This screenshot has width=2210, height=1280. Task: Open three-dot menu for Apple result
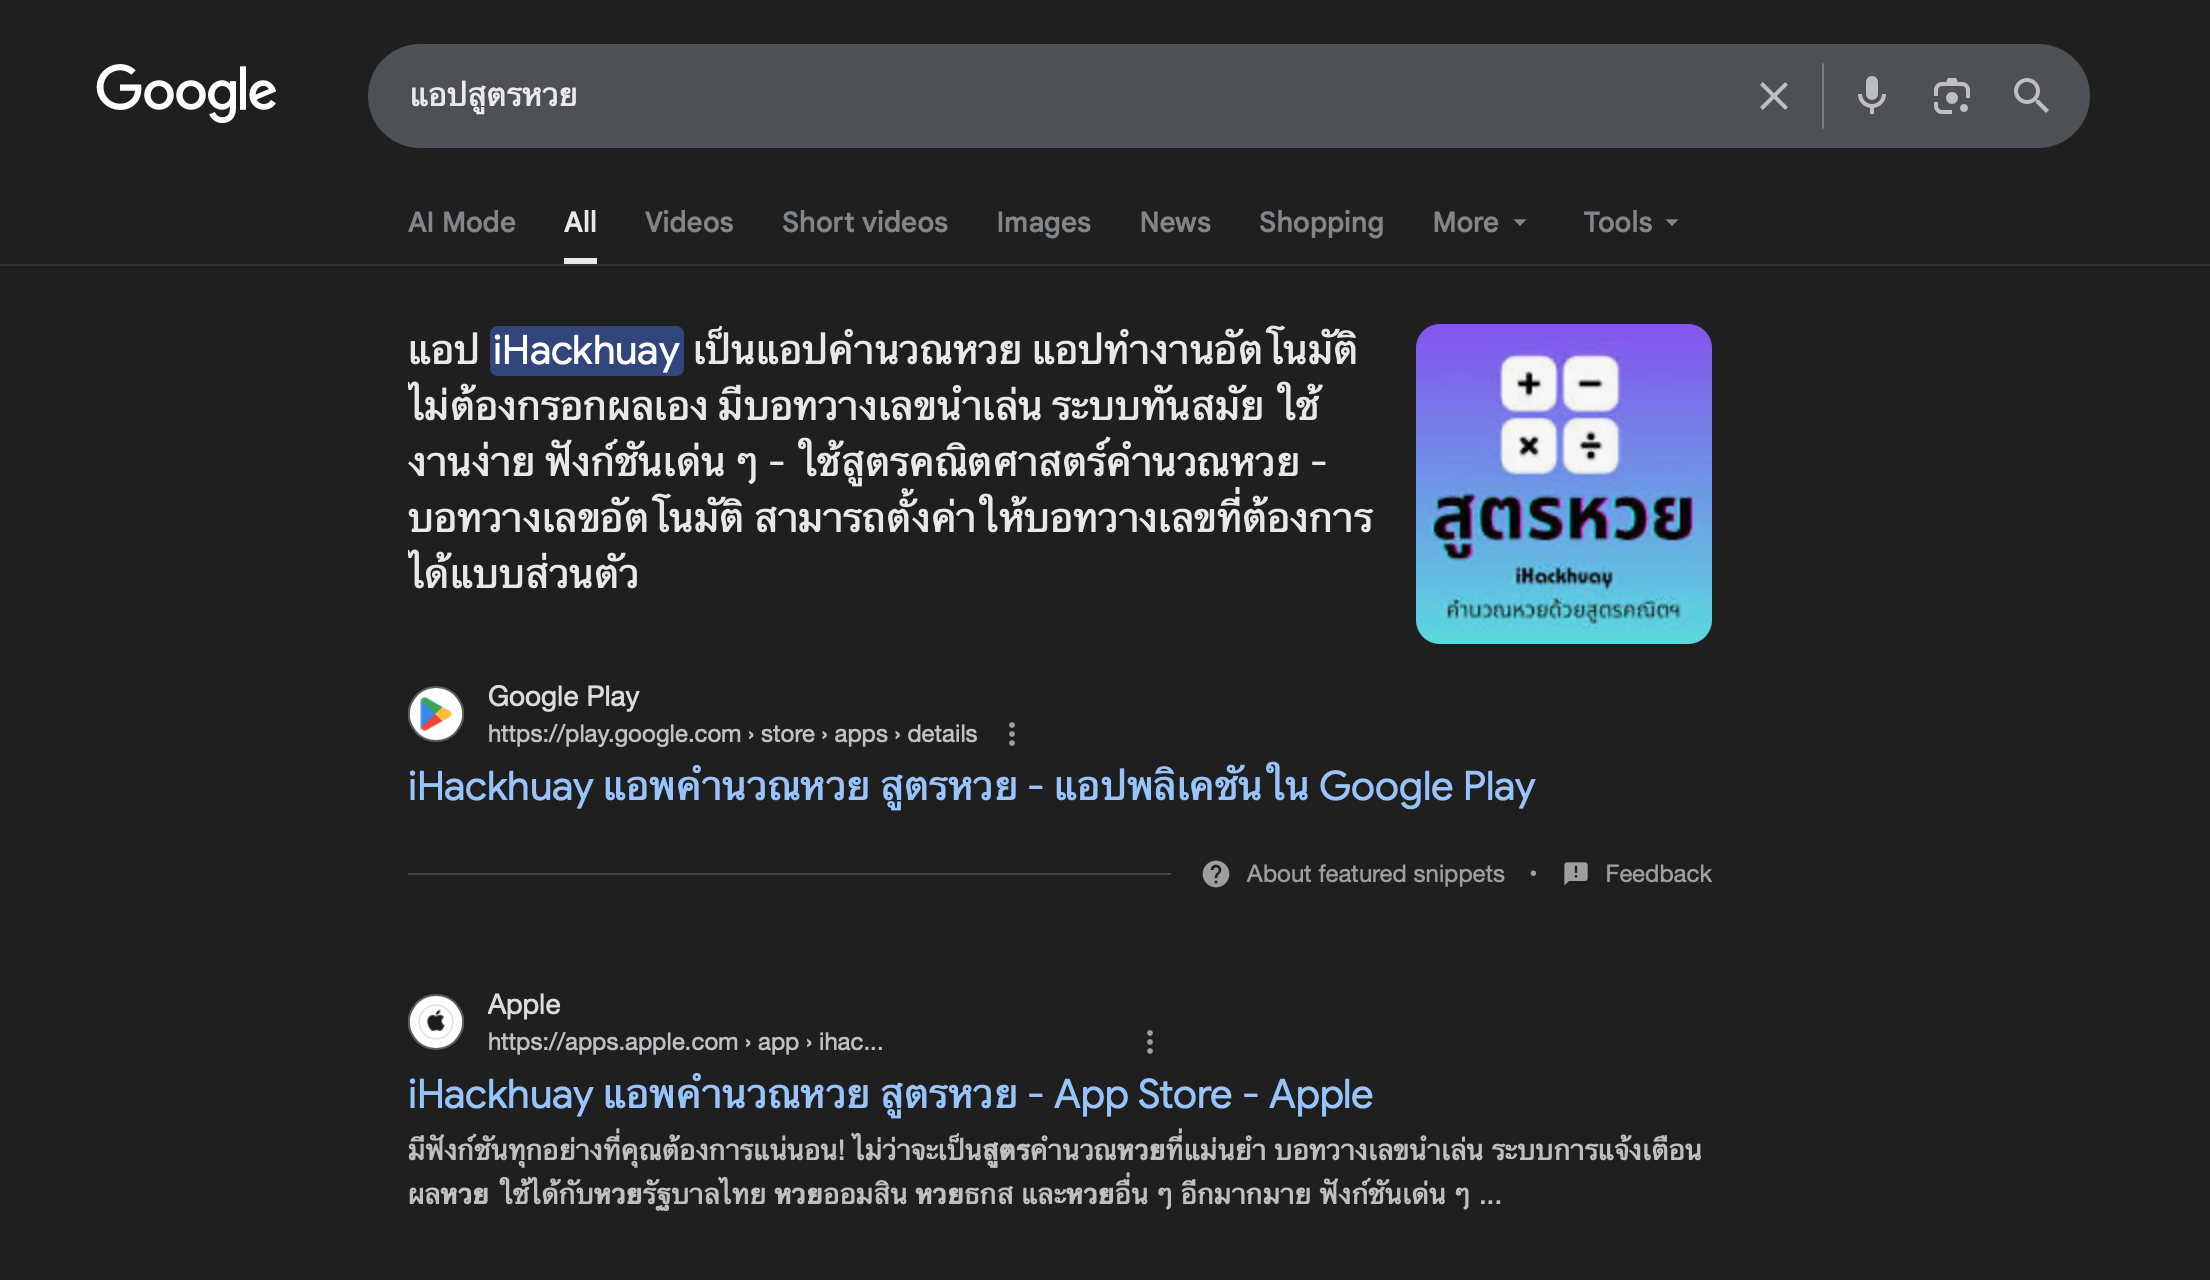[x=1150, y=1042]
